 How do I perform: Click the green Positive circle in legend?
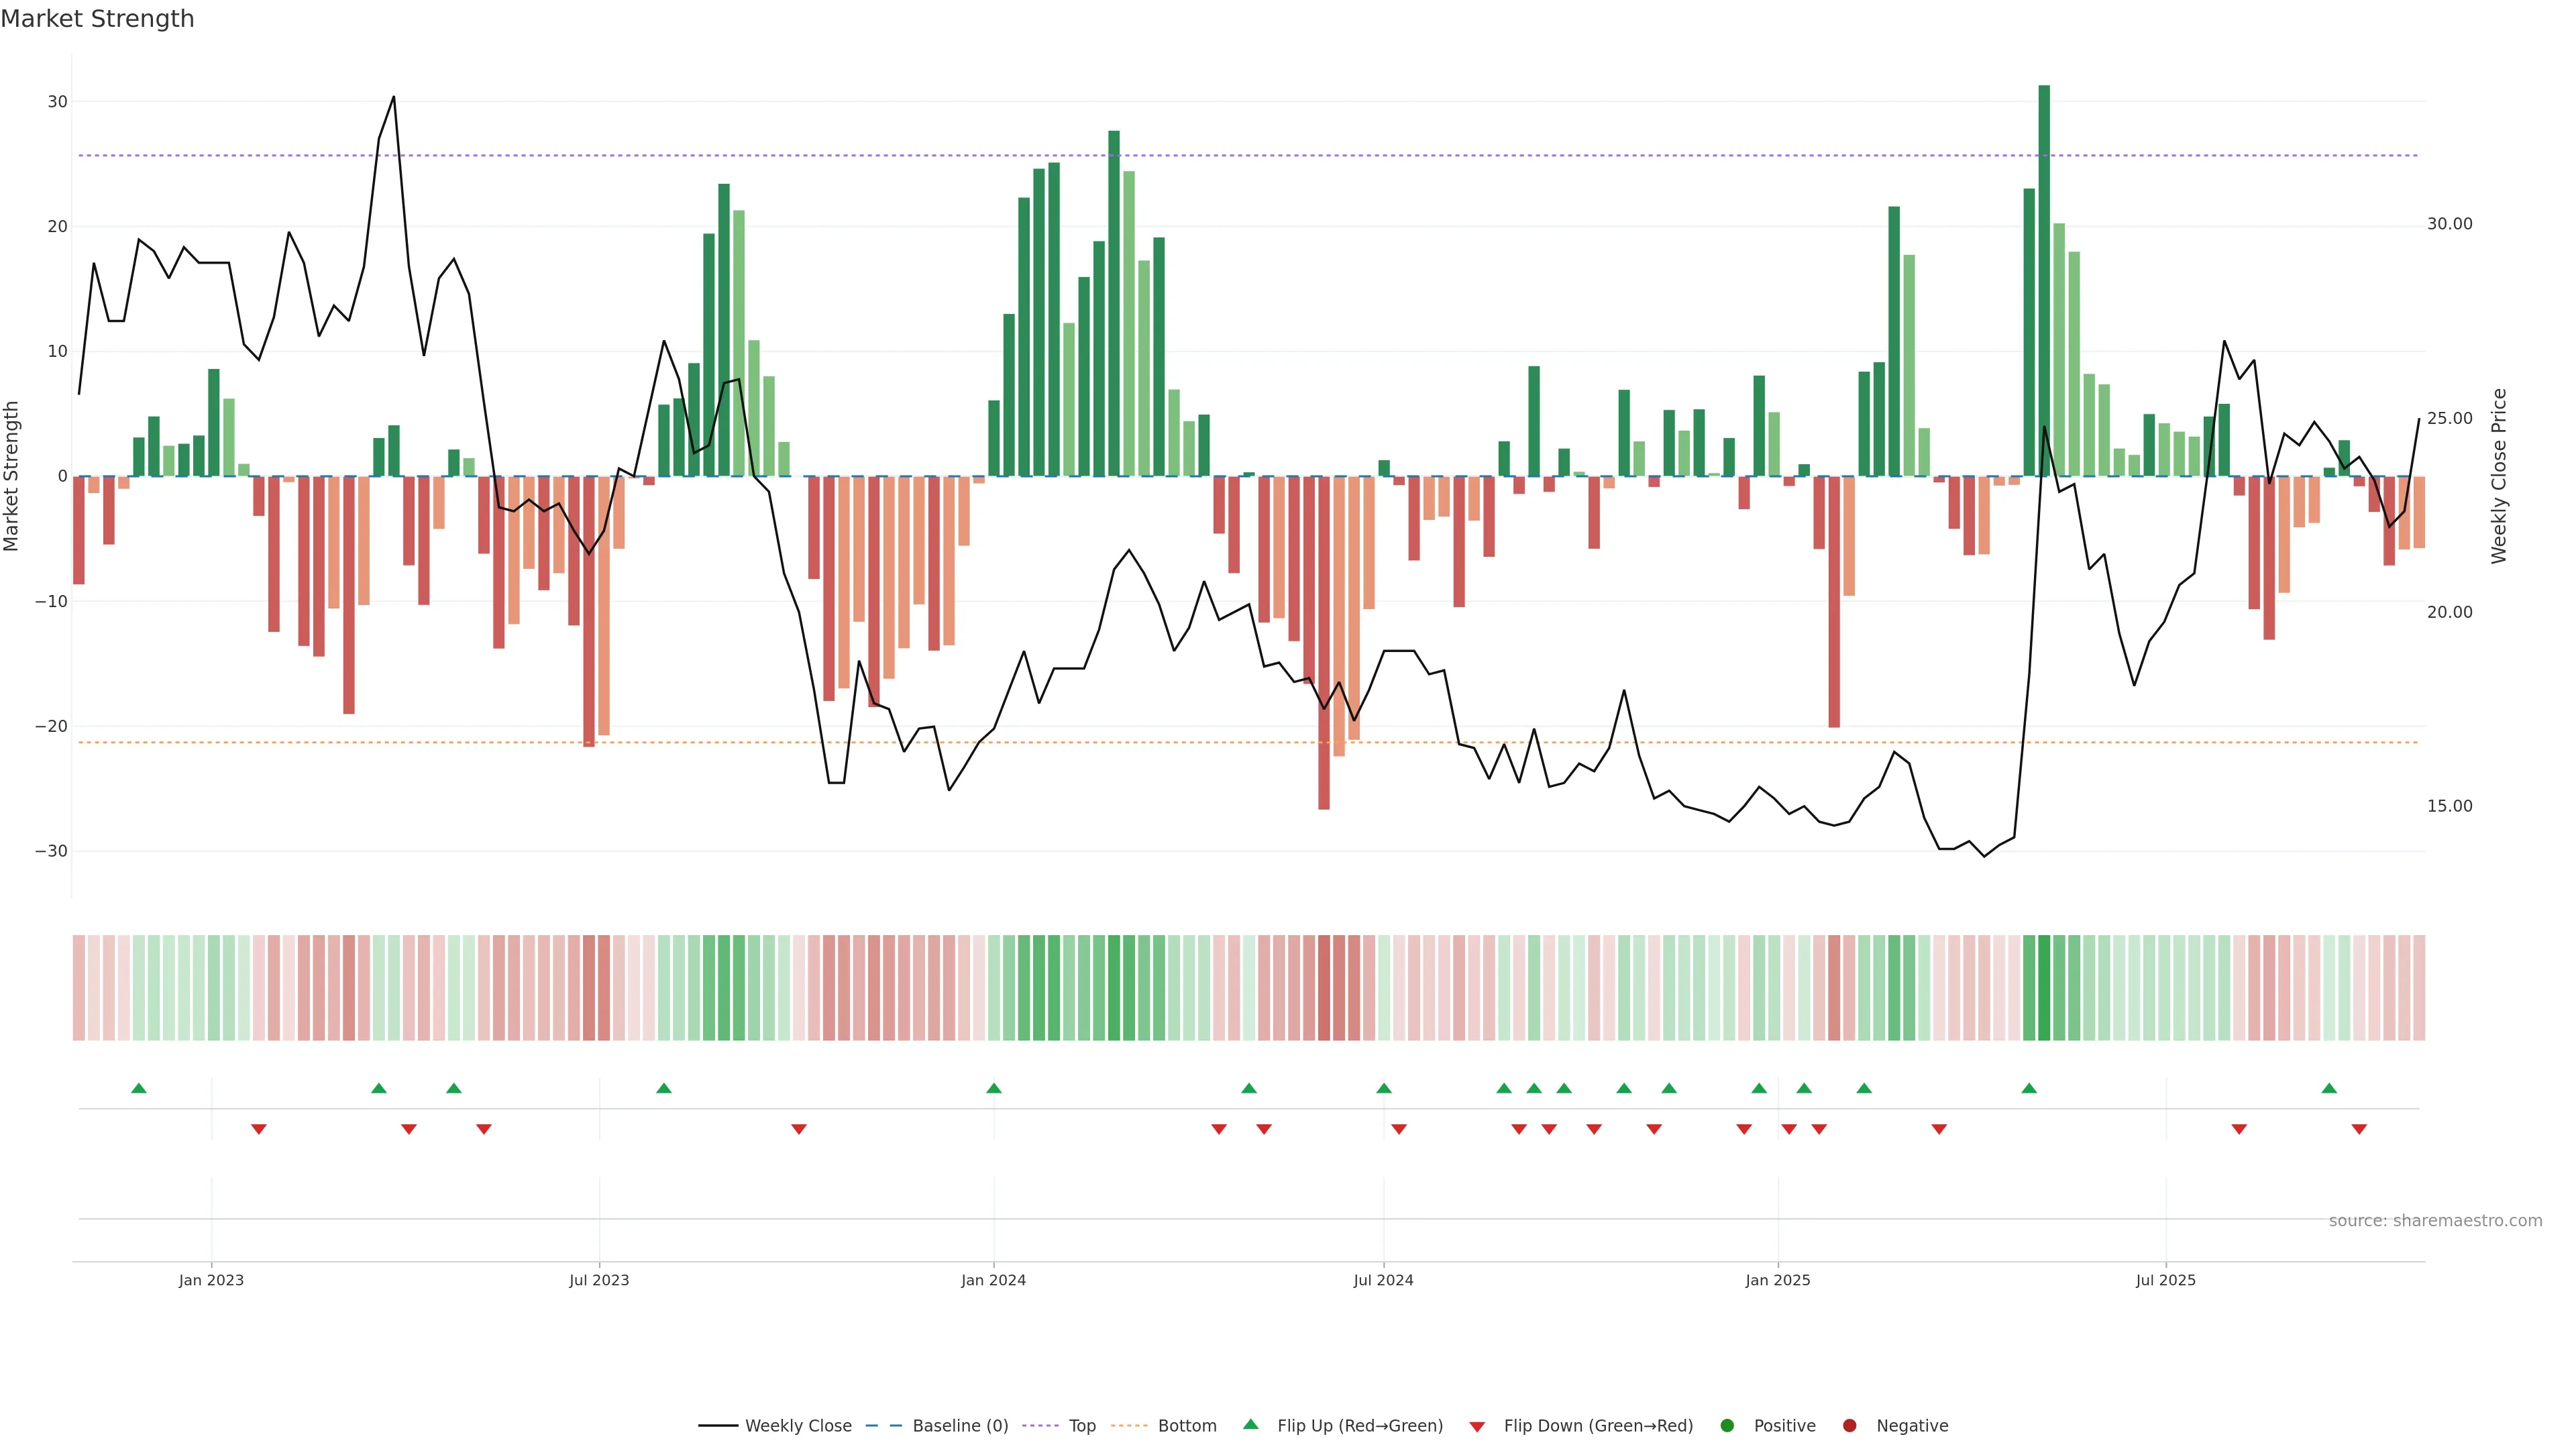click(x=1727, y=1425)
